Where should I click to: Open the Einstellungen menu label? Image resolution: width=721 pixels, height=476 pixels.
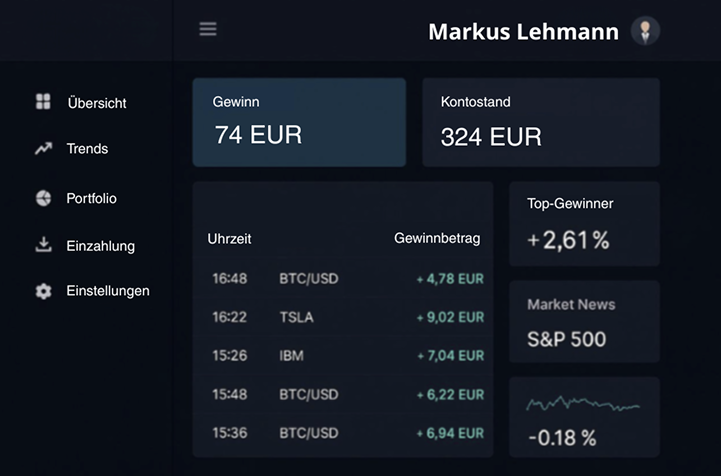point(108,291)
